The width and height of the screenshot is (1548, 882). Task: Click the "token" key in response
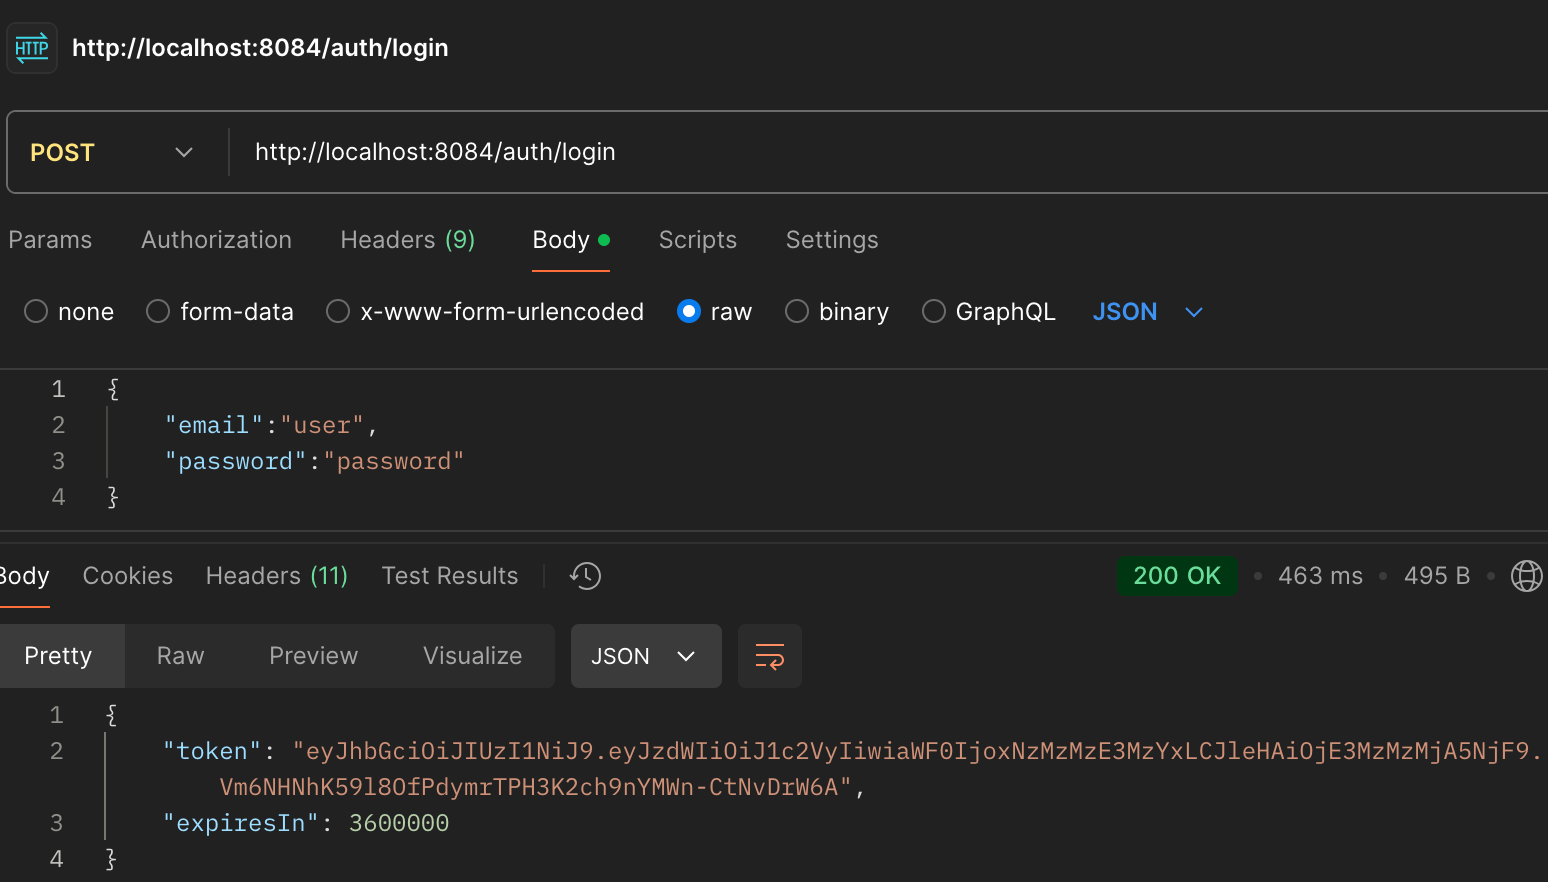coord(212,752)
